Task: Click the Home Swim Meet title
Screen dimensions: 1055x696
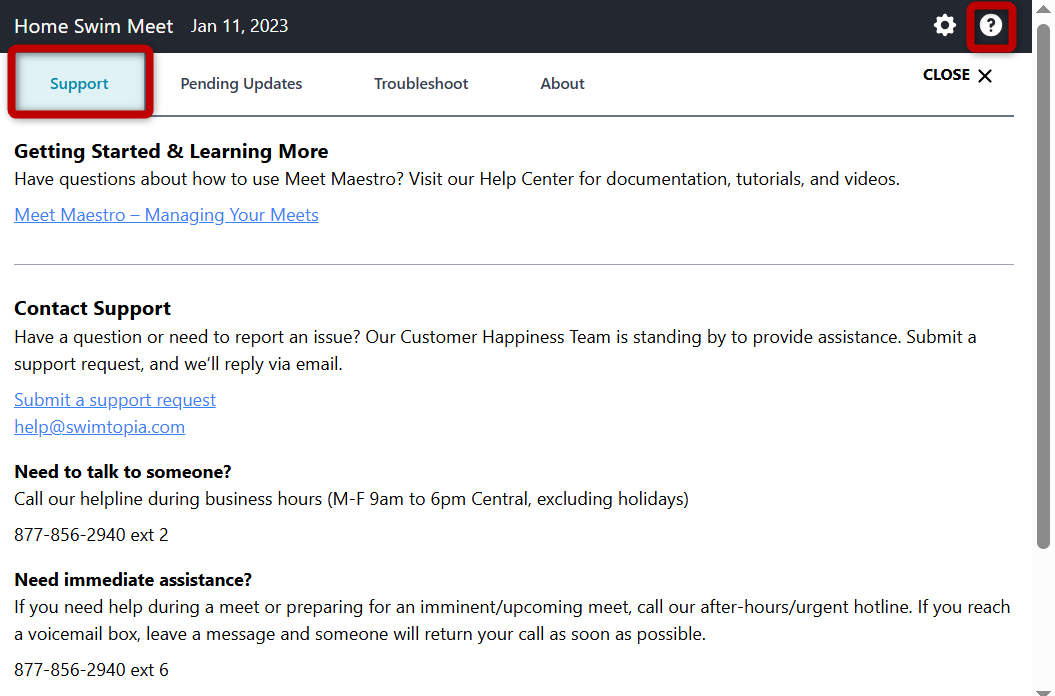Action: [94, 26]
